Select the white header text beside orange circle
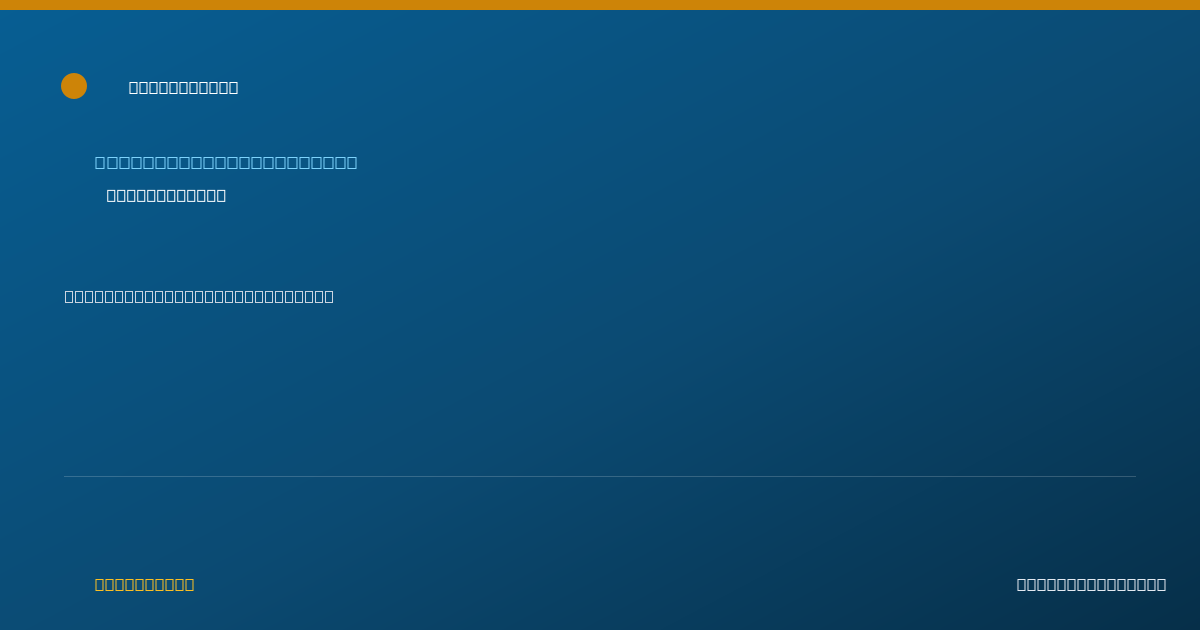Screen dimensions: 1200x630 (x=184, y=87)
